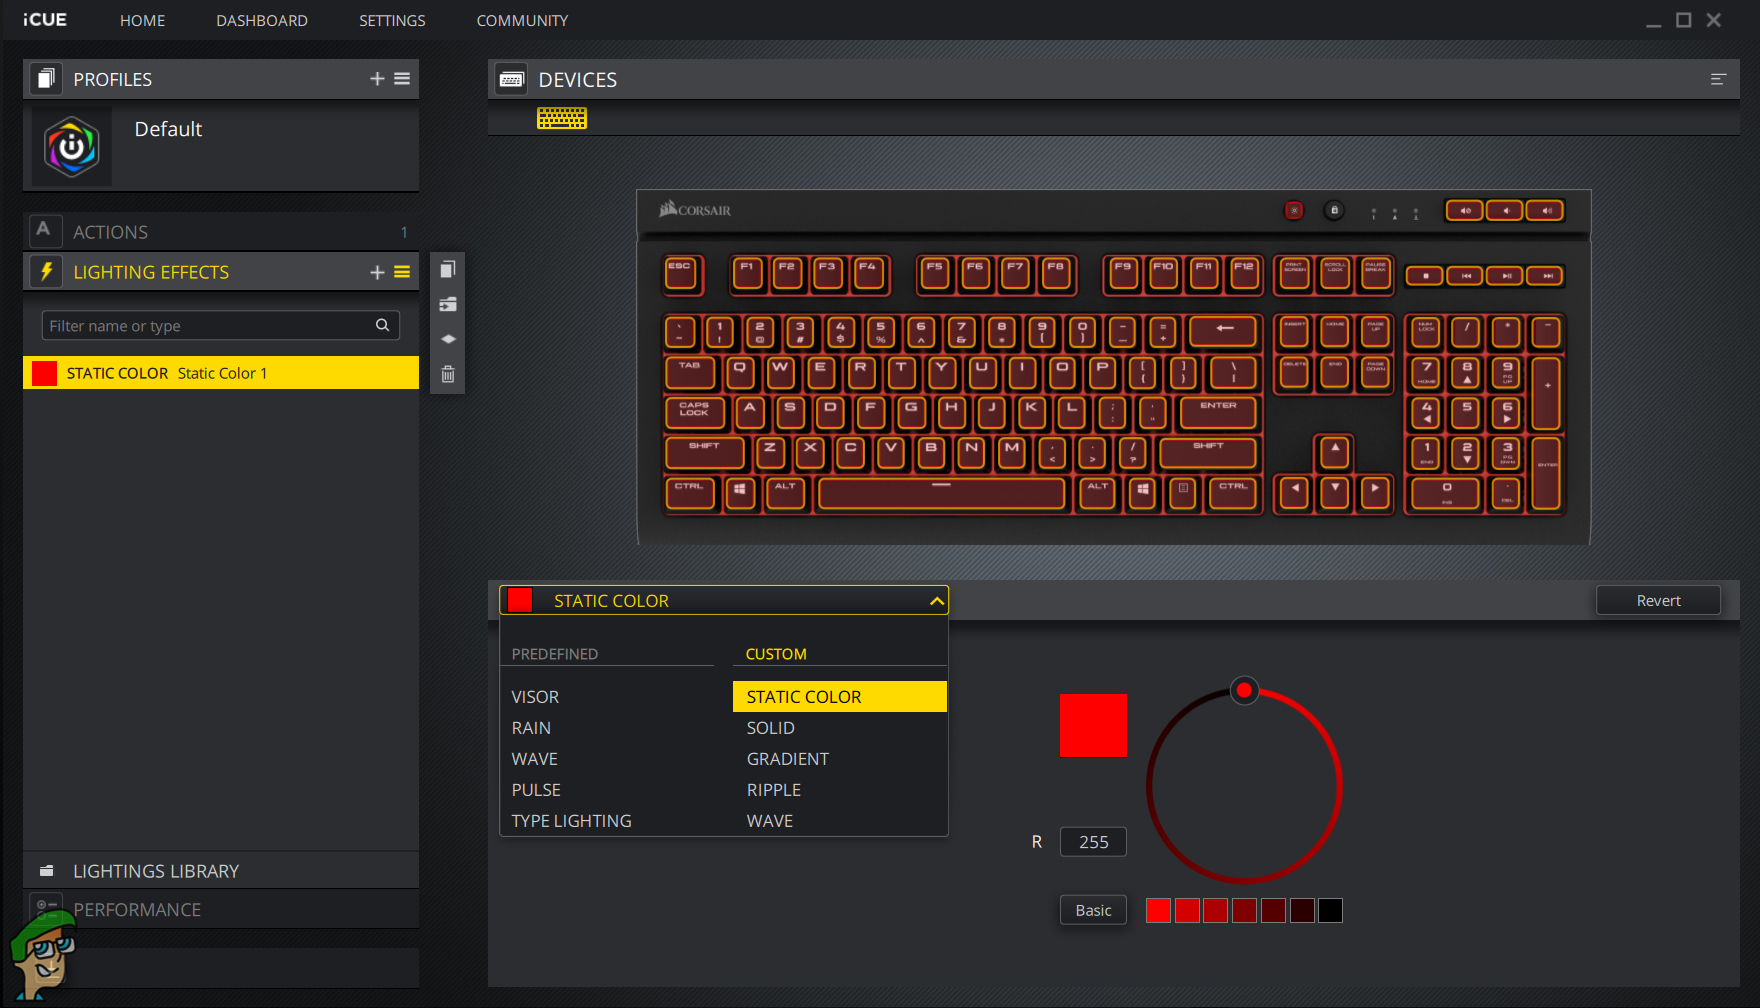This screenshot has height=1008, width=1760.
Task: Click the keyboard brightness button
Action: tap(1294, 210)
